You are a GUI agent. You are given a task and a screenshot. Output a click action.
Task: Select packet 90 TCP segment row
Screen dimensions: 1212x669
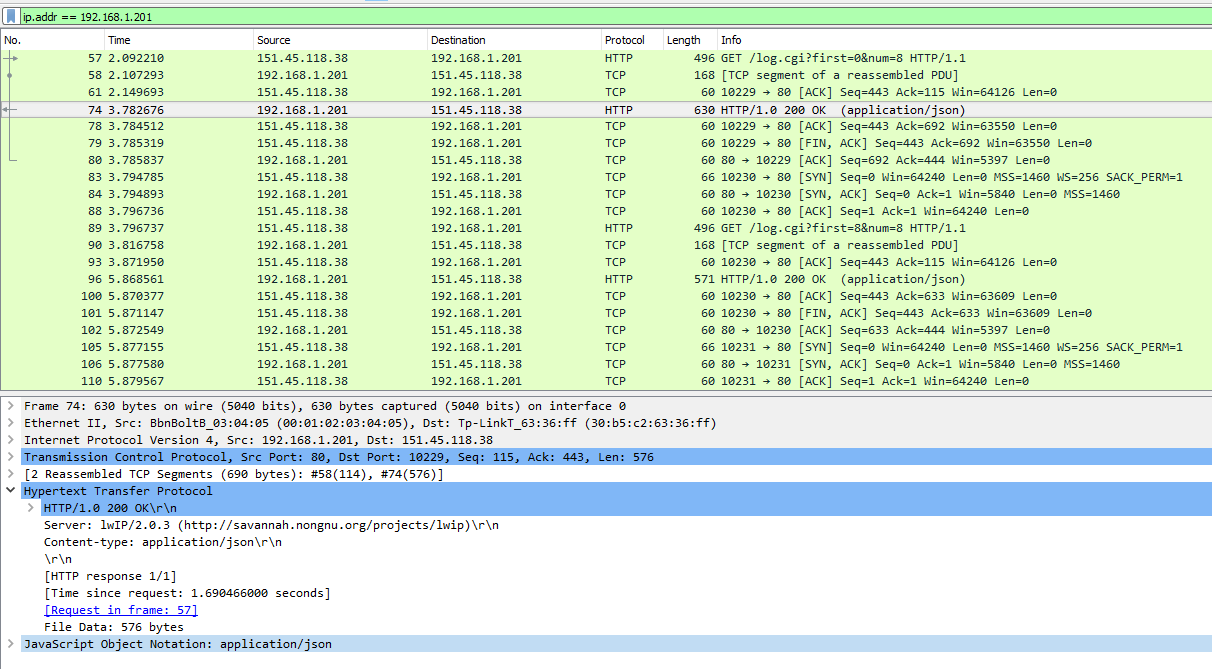[606, 245]
